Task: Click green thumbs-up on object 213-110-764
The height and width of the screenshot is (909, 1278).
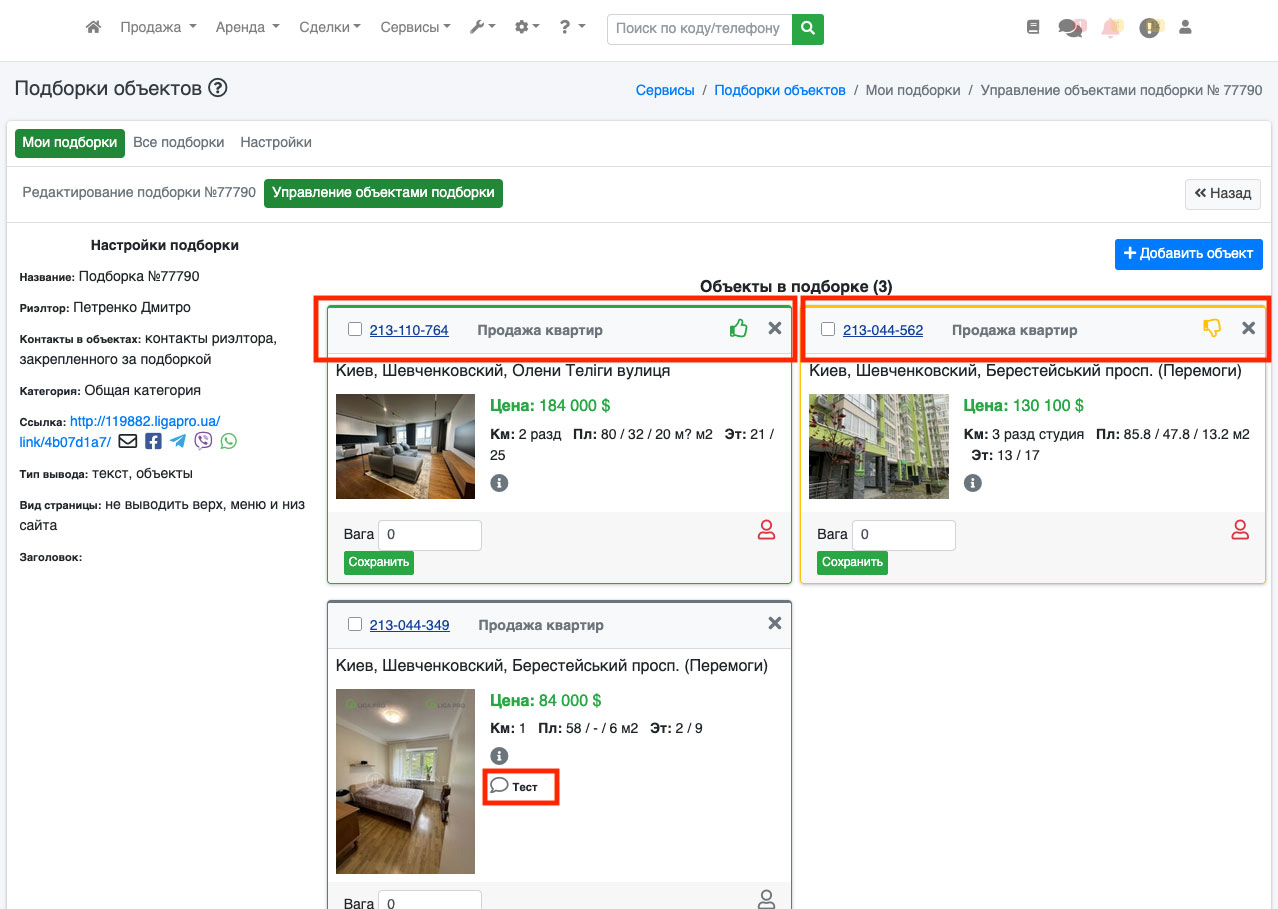Action: [738, 328]
